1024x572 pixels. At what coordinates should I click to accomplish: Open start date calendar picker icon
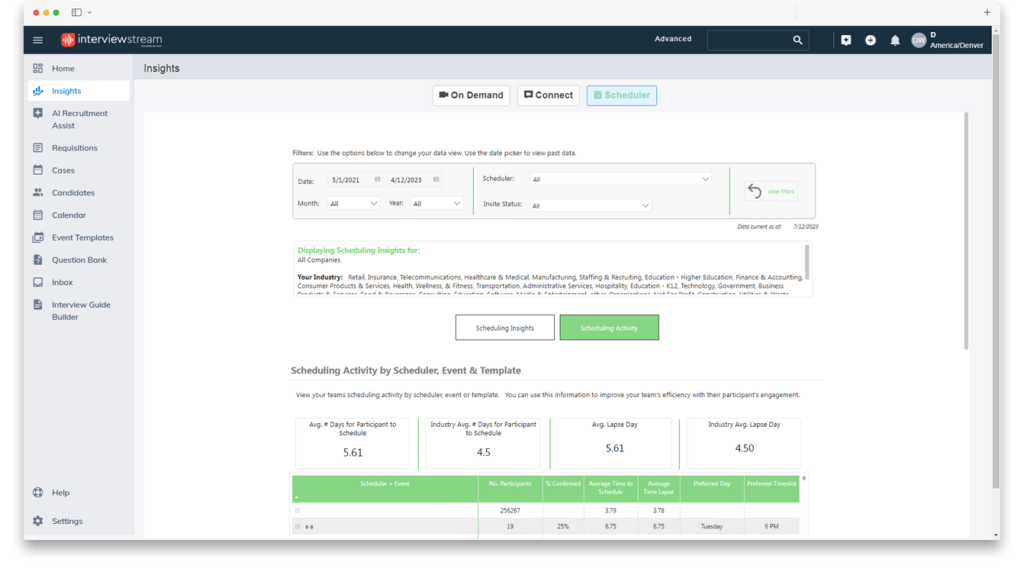pyautogui.click(x=377, y=180)
